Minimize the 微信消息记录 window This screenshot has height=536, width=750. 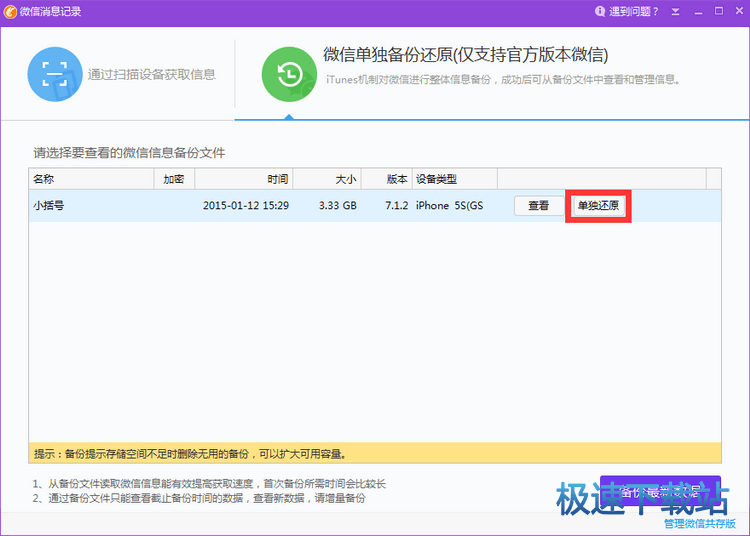[697, 12]
